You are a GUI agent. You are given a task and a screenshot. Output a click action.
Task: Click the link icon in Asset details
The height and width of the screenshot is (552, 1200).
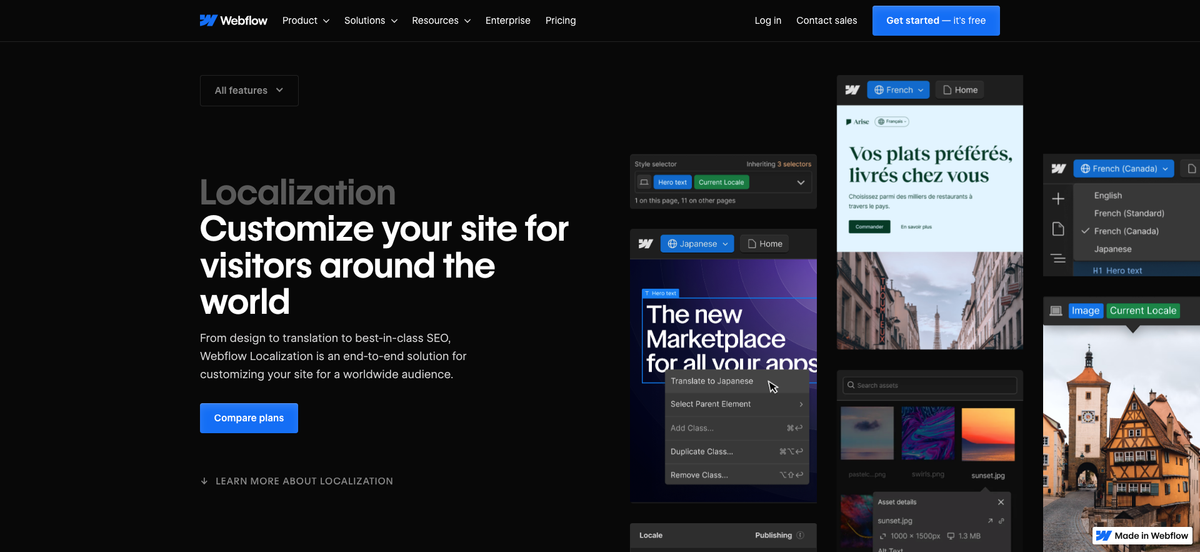coord(1002,521)
